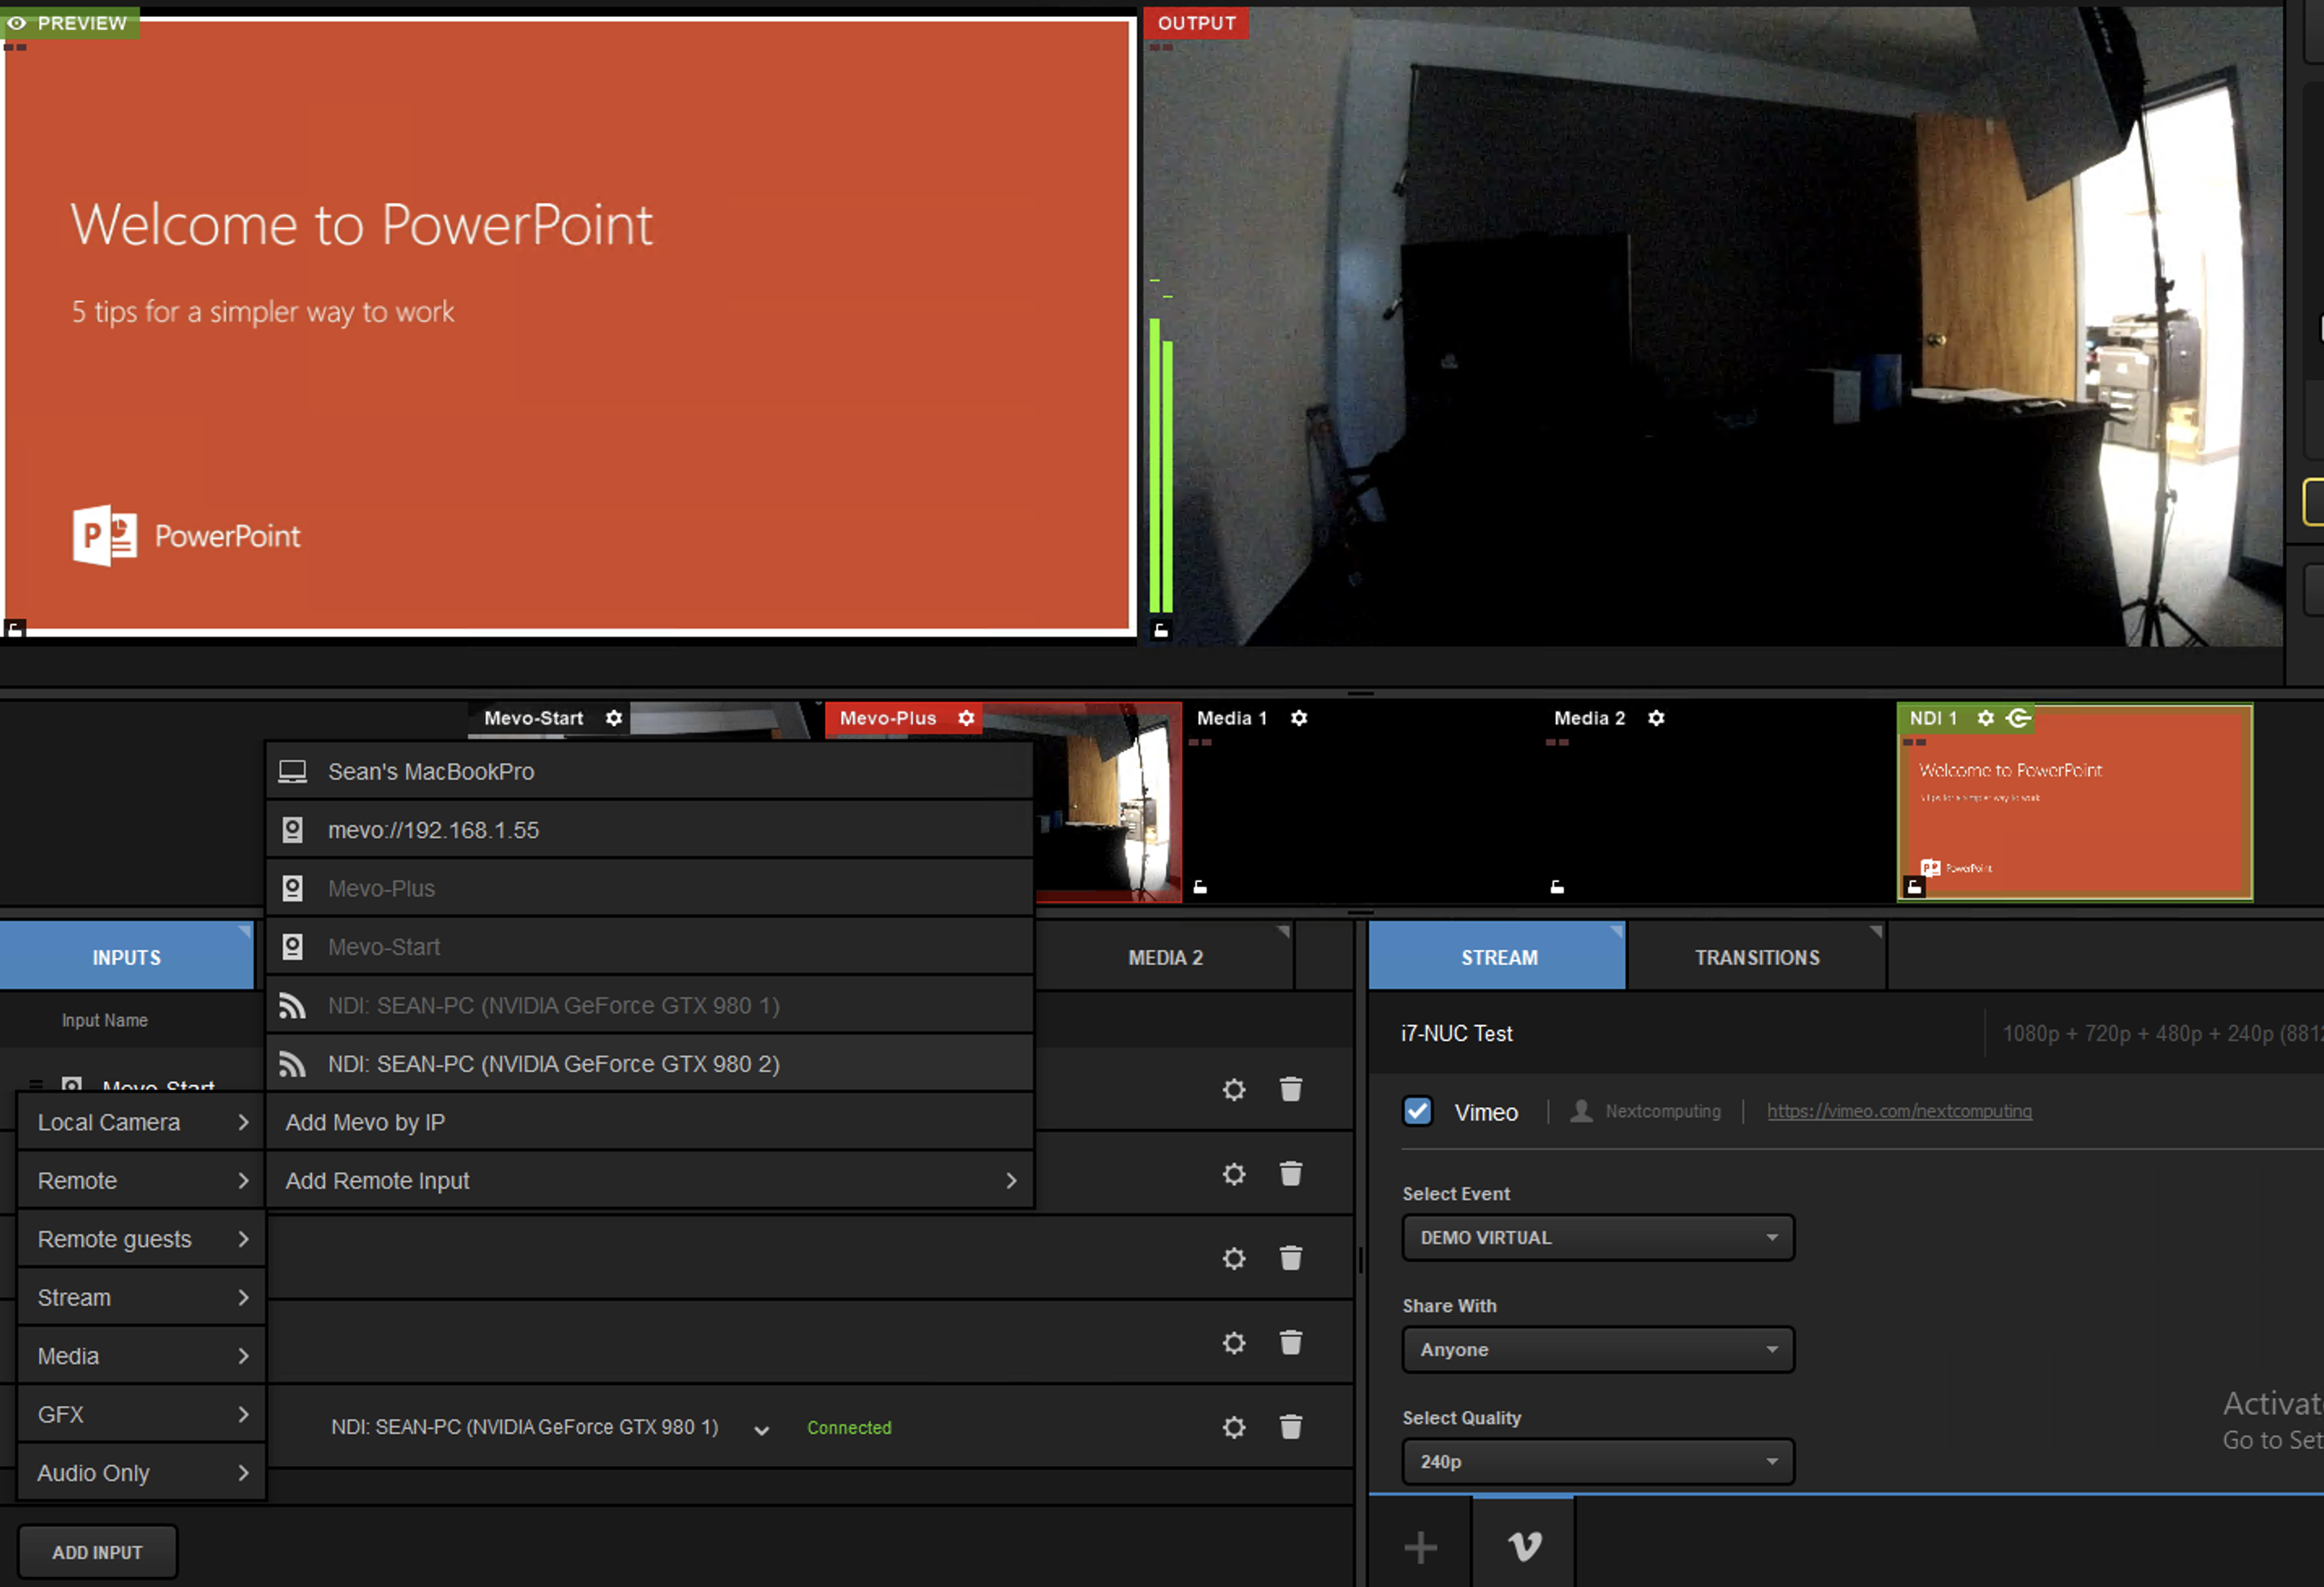
Task: Open settings gear for Mevo-Plus source
Action: point(966,718)
